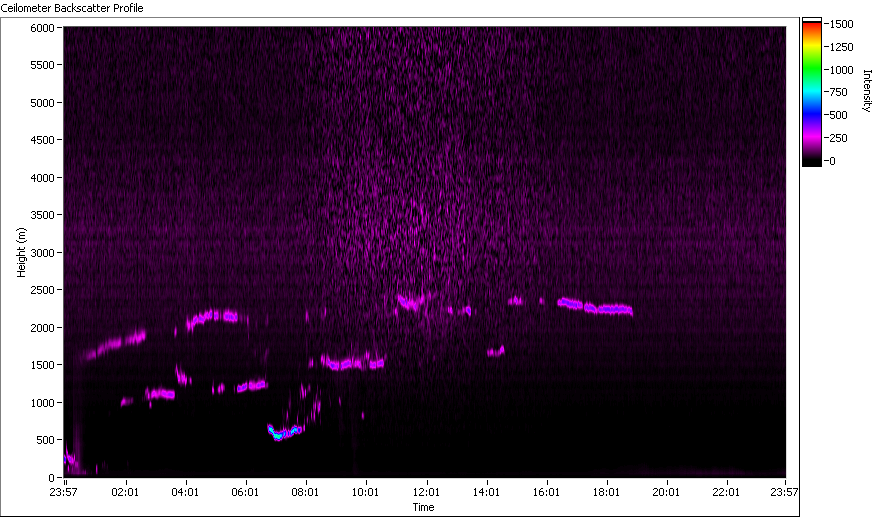Click the cyan cloud base near 07:00
The height and width of the screenshot is (517, 876).
[x=284, y=432]
